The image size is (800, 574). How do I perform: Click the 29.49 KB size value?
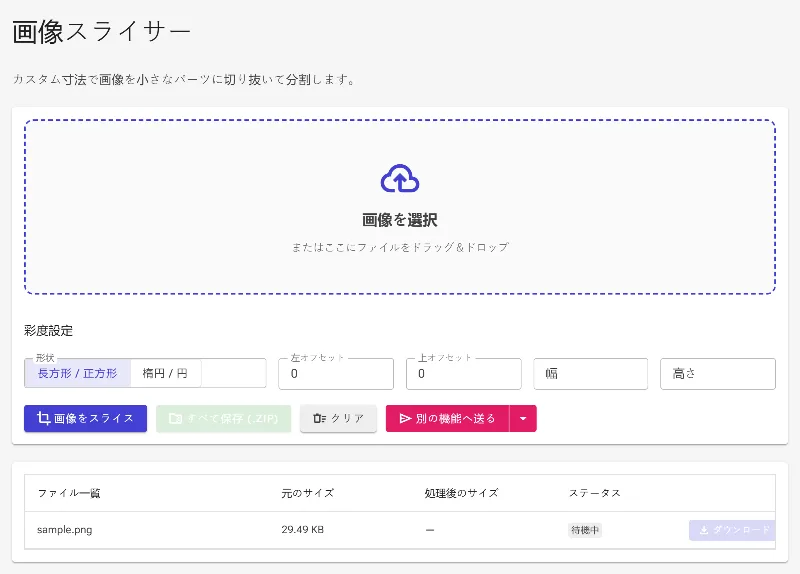click(x=303, y=530)
